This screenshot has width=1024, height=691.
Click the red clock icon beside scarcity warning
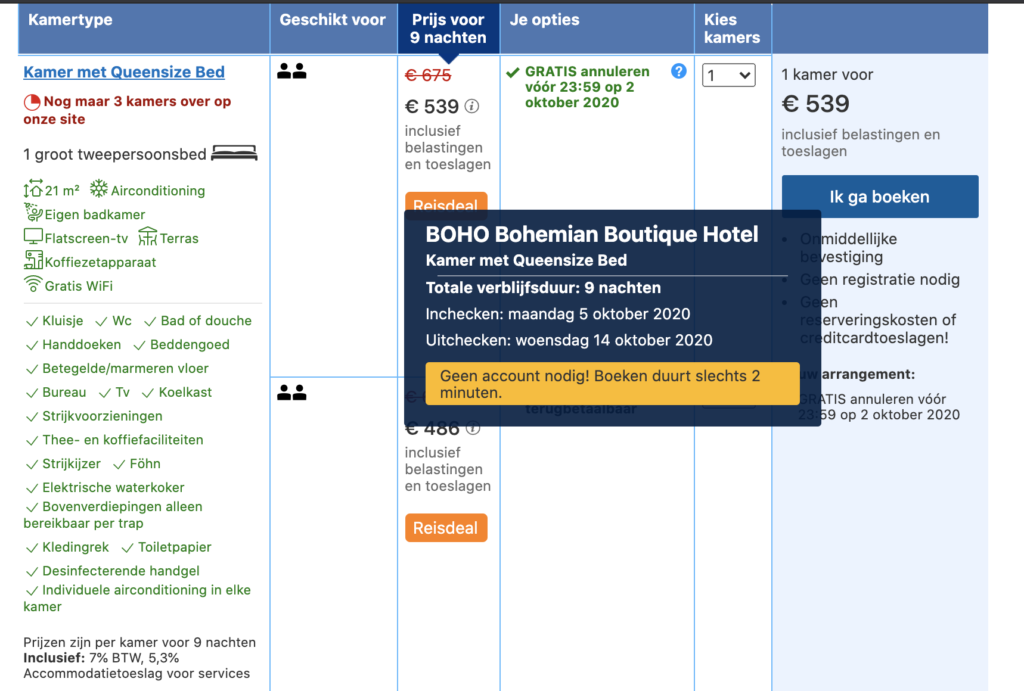(32, 102)
